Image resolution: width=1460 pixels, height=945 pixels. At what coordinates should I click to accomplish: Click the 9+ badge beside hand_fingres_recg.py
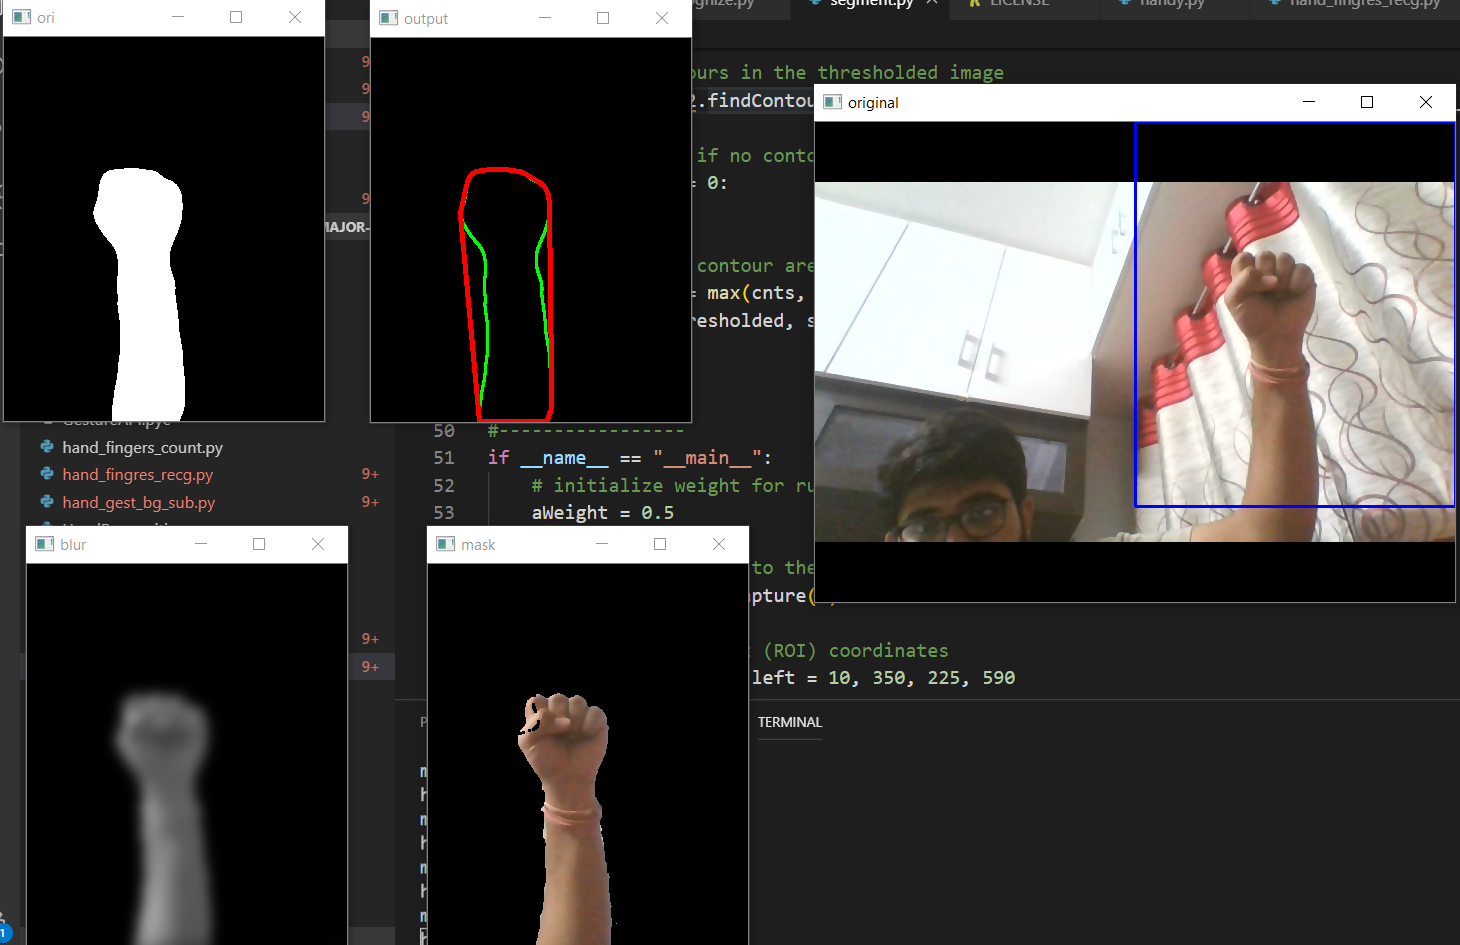point(370,474)
